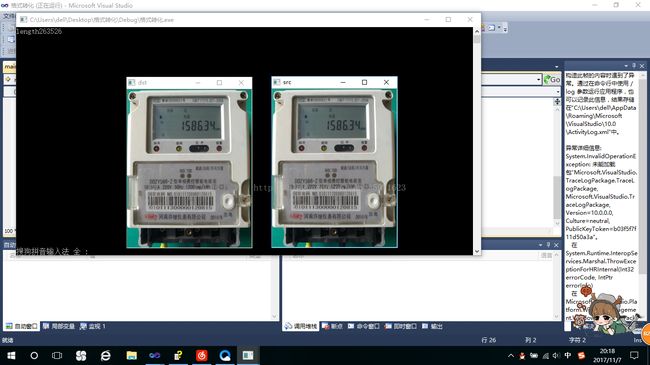
Task: Open the 命令窗口 tab
Action: (363, 326)
